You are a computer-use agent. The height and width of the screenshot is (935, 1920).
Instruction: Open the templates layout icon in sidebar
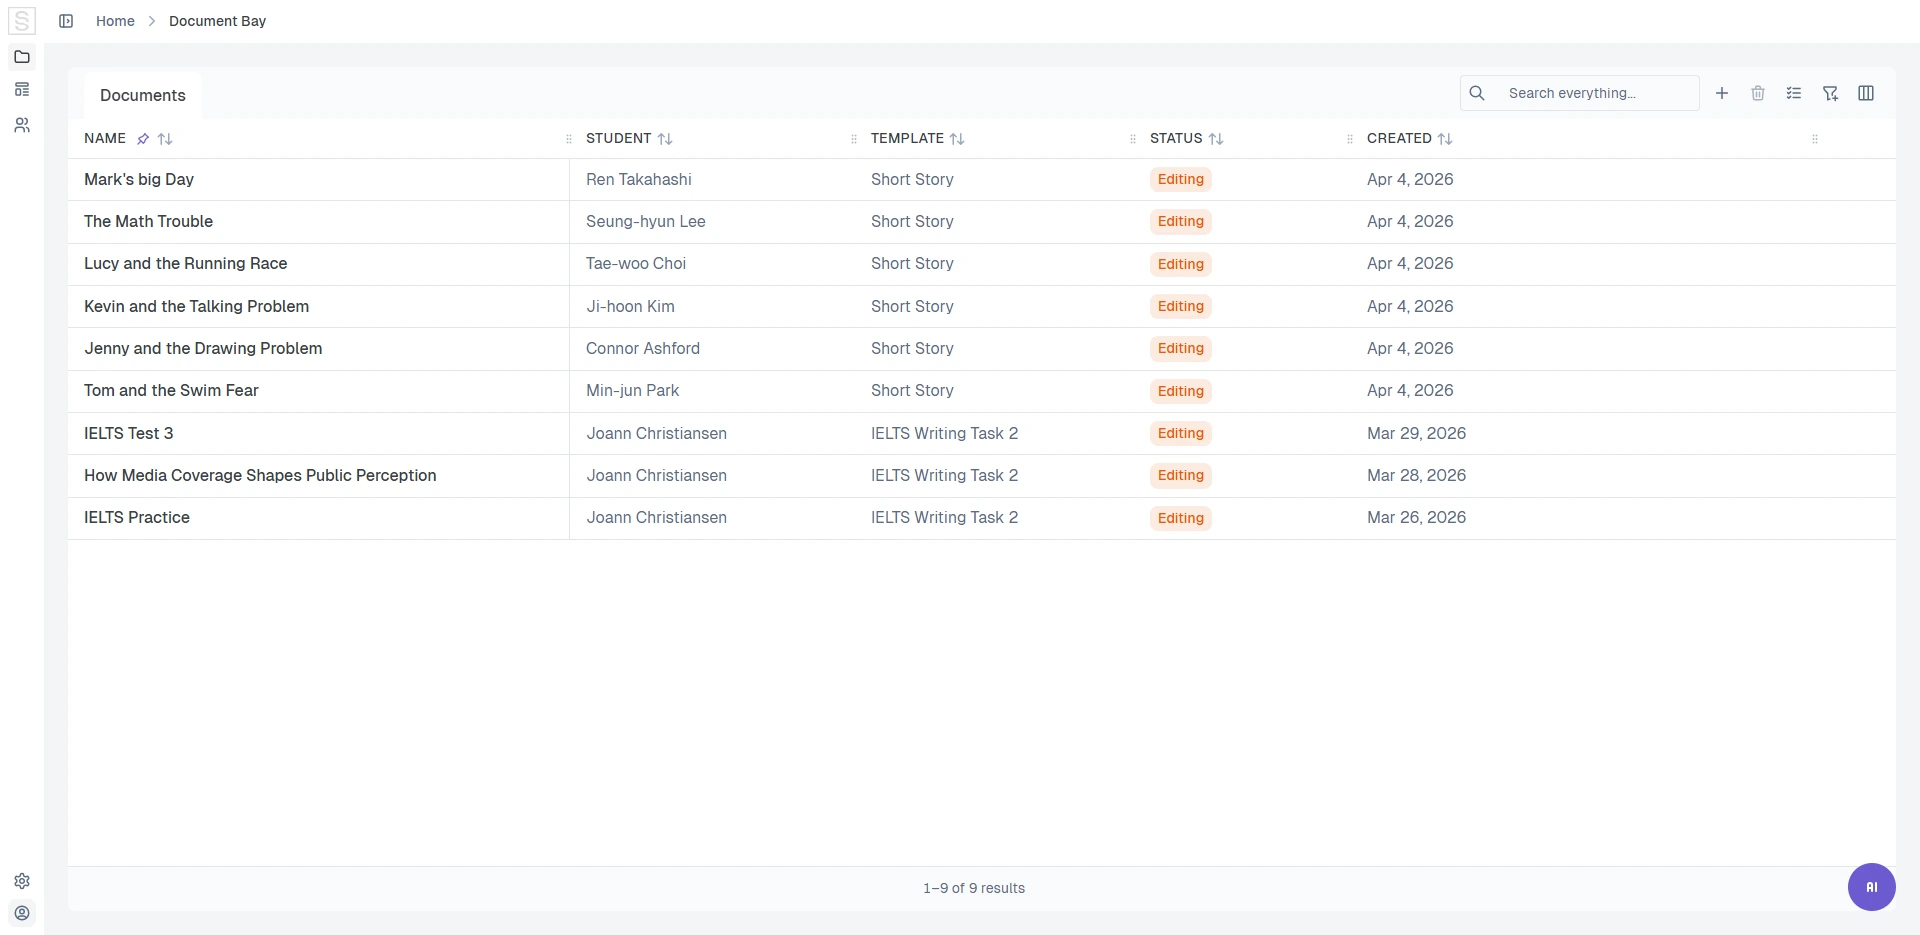tap(22, 90)
